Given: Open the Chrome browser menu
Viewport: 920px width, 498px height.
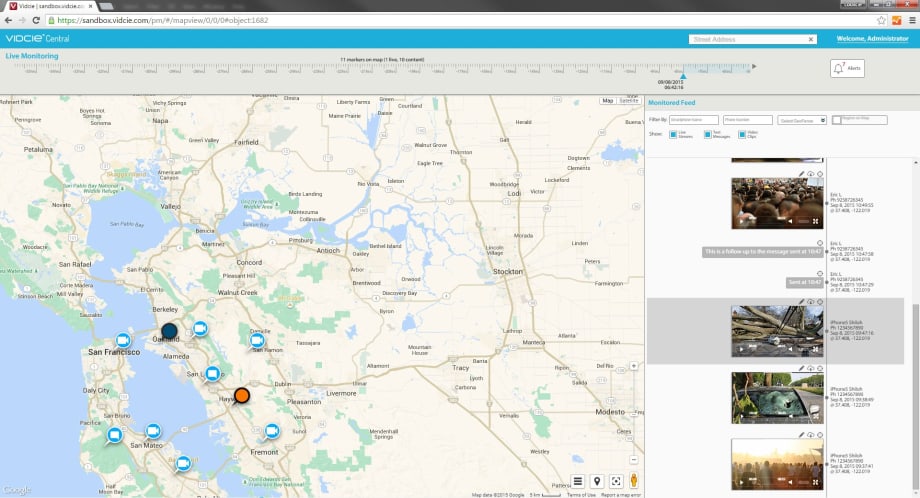Looking at the screenshot, I should pos(912,20).
